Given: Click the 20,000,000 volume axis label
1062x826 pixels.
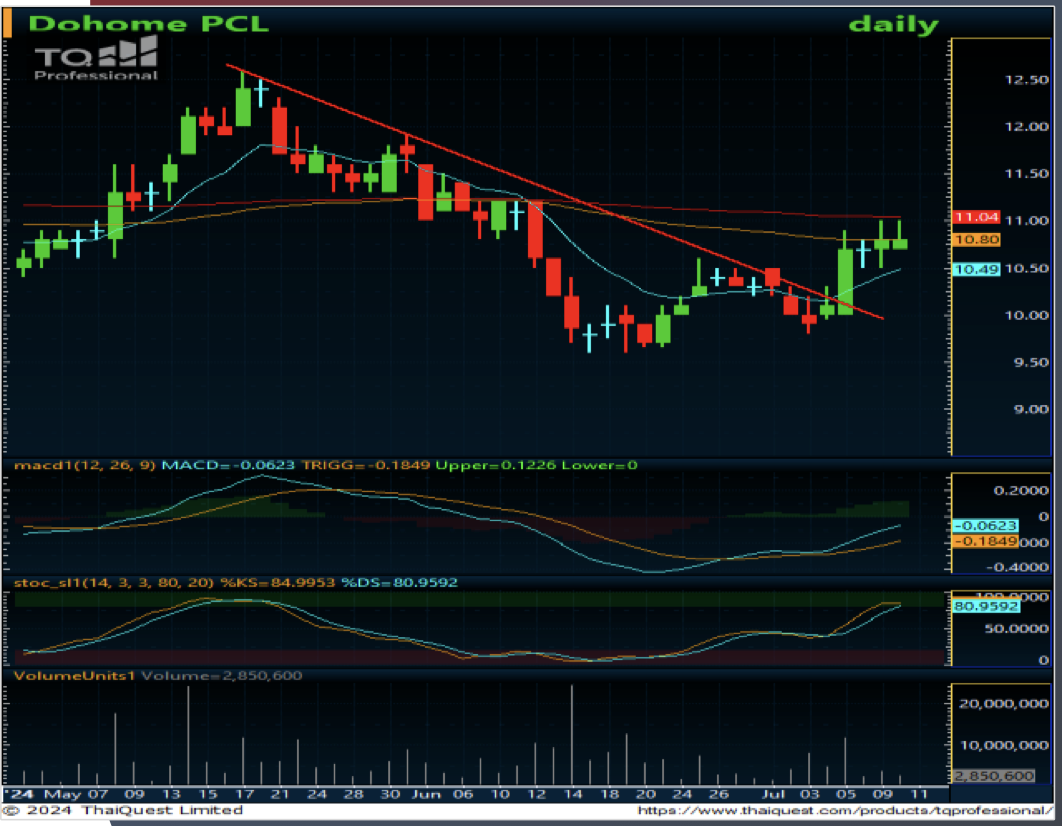Looking at the screenshot, I should tap(1004, 704).
